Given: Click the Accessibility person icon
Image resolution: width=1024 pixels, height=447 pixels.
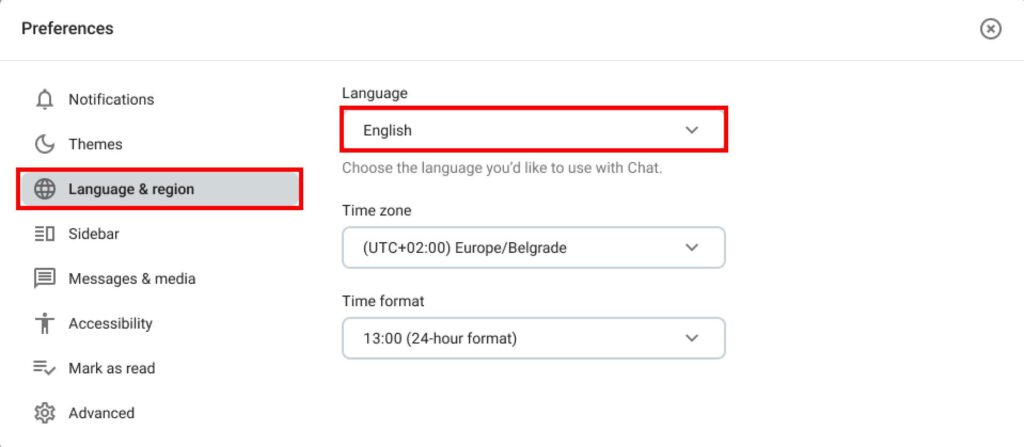Looking at the screenshot, I should (x=44, y=324).
